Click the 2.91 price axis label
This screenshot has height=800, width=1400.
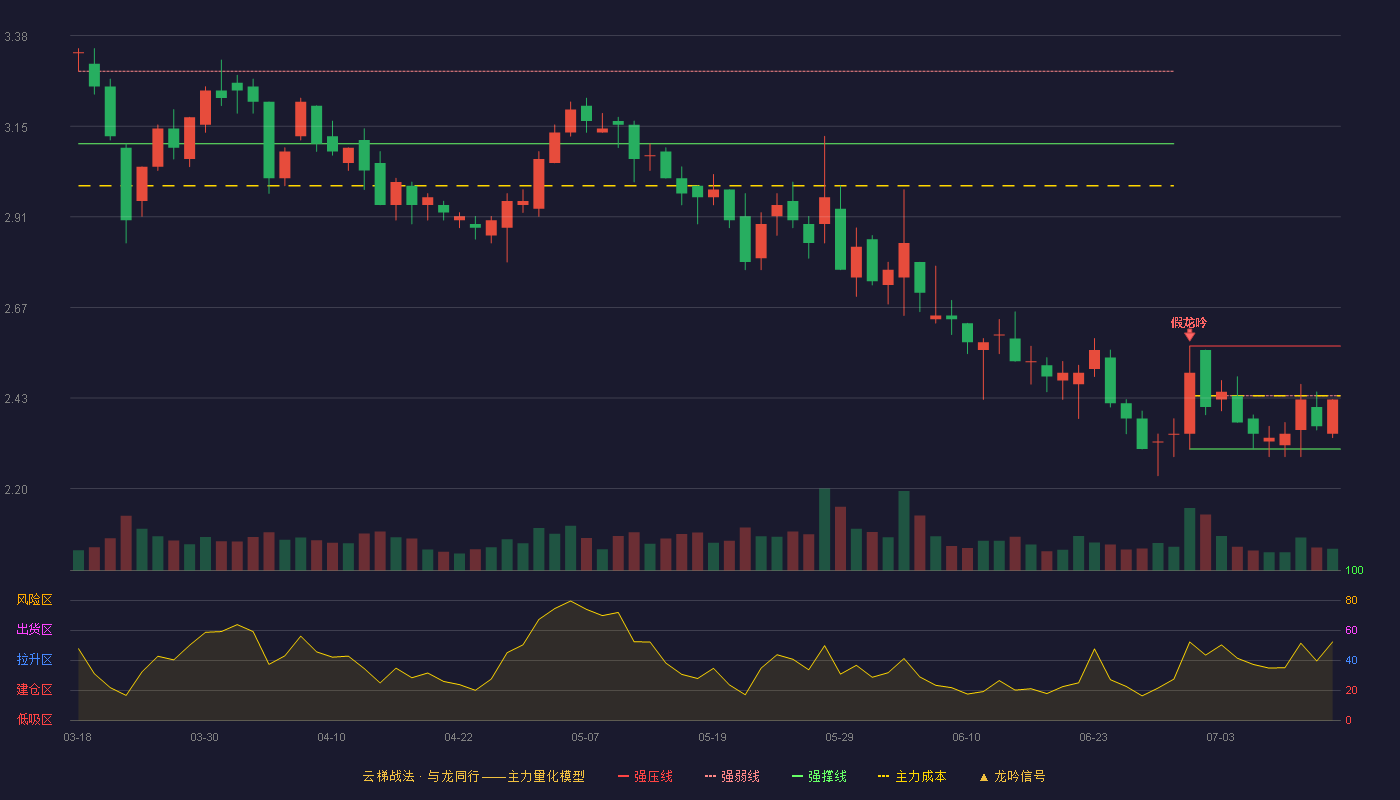[x=16, y=218]
